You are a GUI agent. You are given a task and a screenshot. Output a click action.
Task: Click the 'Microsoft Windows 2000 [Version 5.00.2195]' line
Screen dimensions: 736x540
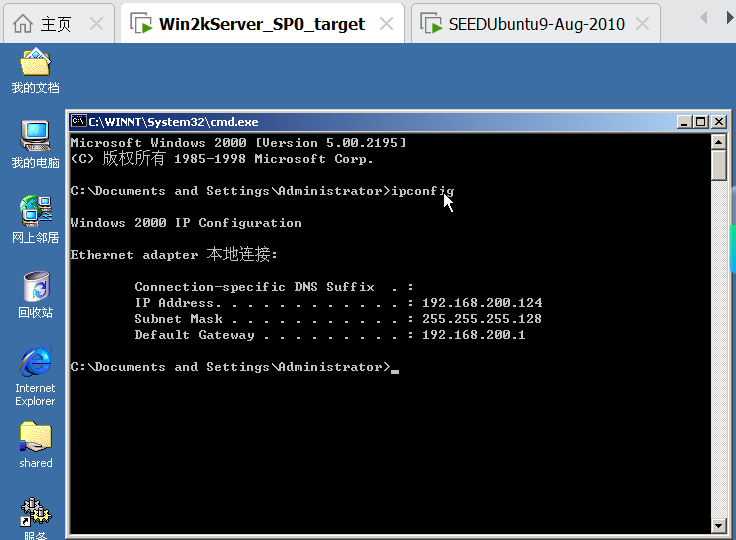(238, 142)
